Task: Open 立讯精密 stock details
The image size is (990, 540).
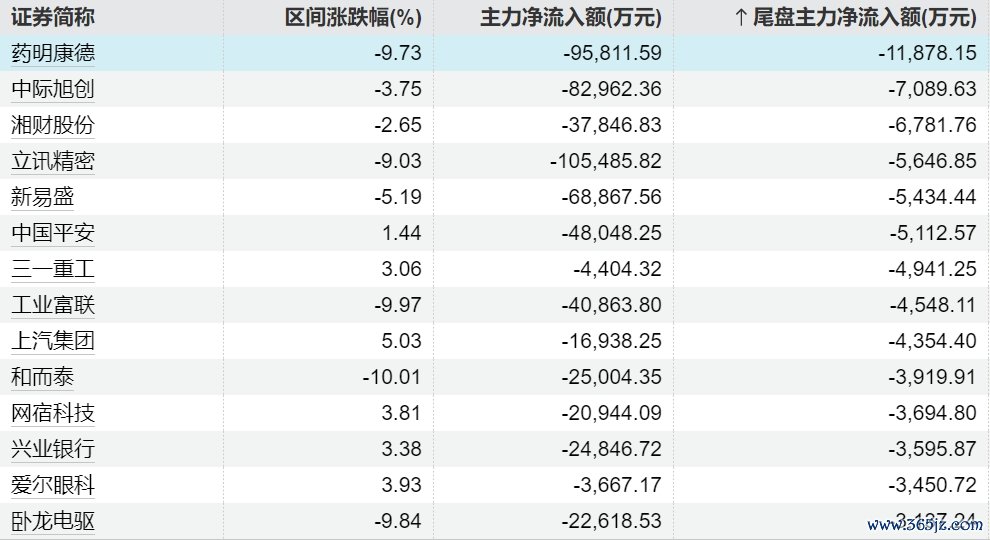Action: 53,161
